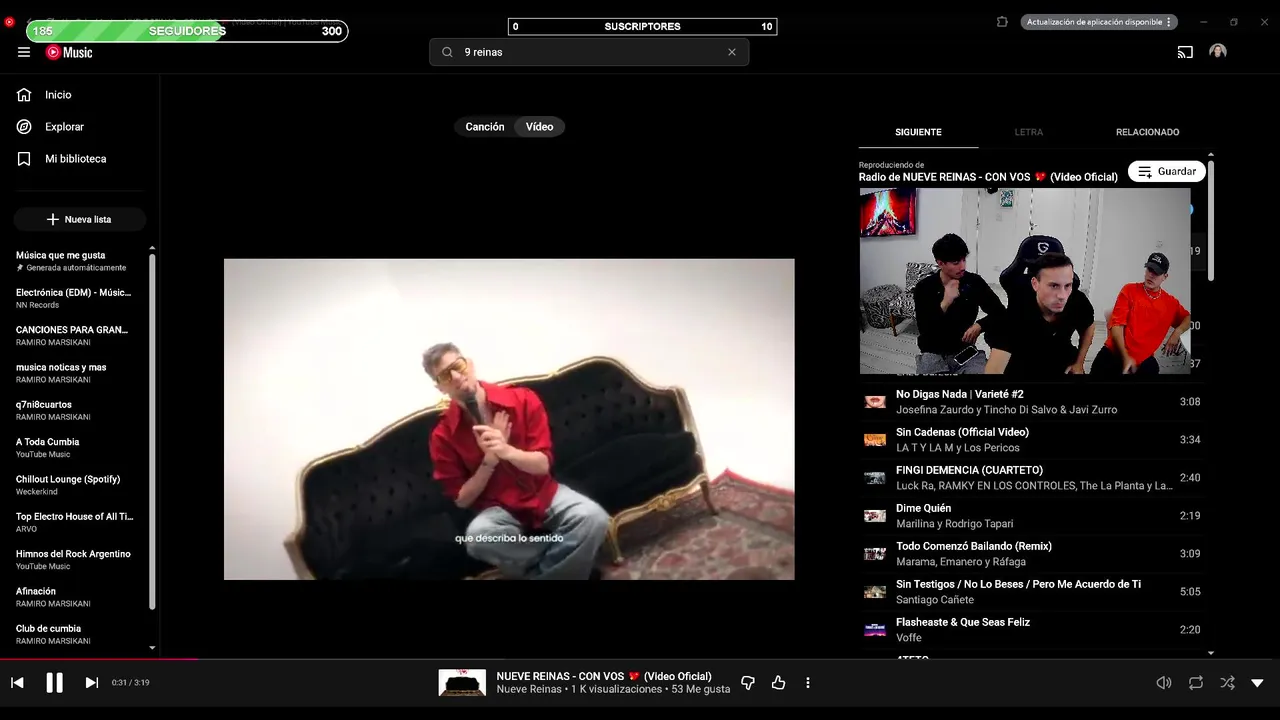Switch to Vídeo mode
Screen dimensions: 1280x720
coord(540,127)
